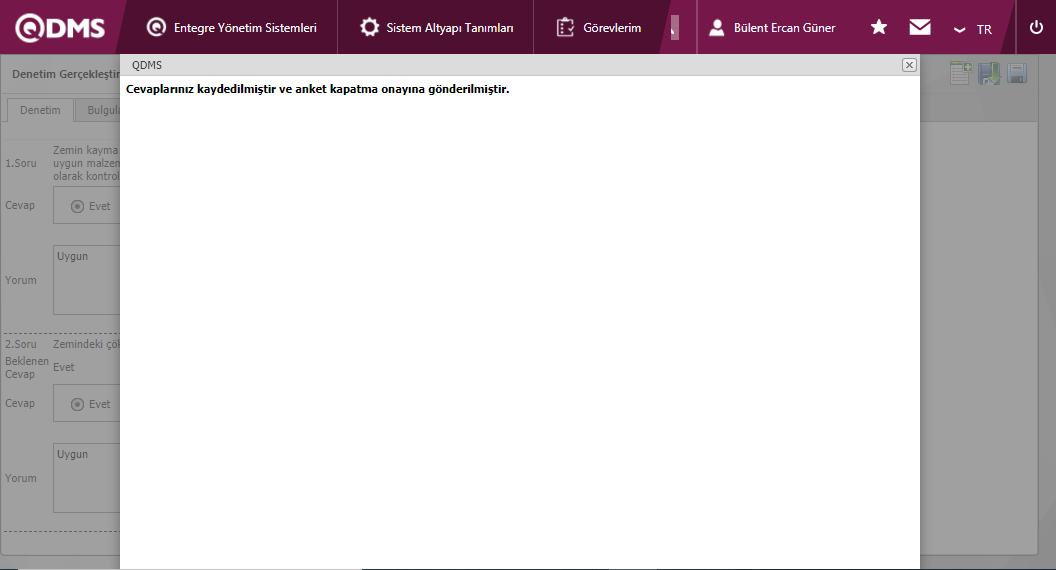Click the QDMS dialog title text
Viewport: 1056px width, 570px height.
(x=147, y=65)
